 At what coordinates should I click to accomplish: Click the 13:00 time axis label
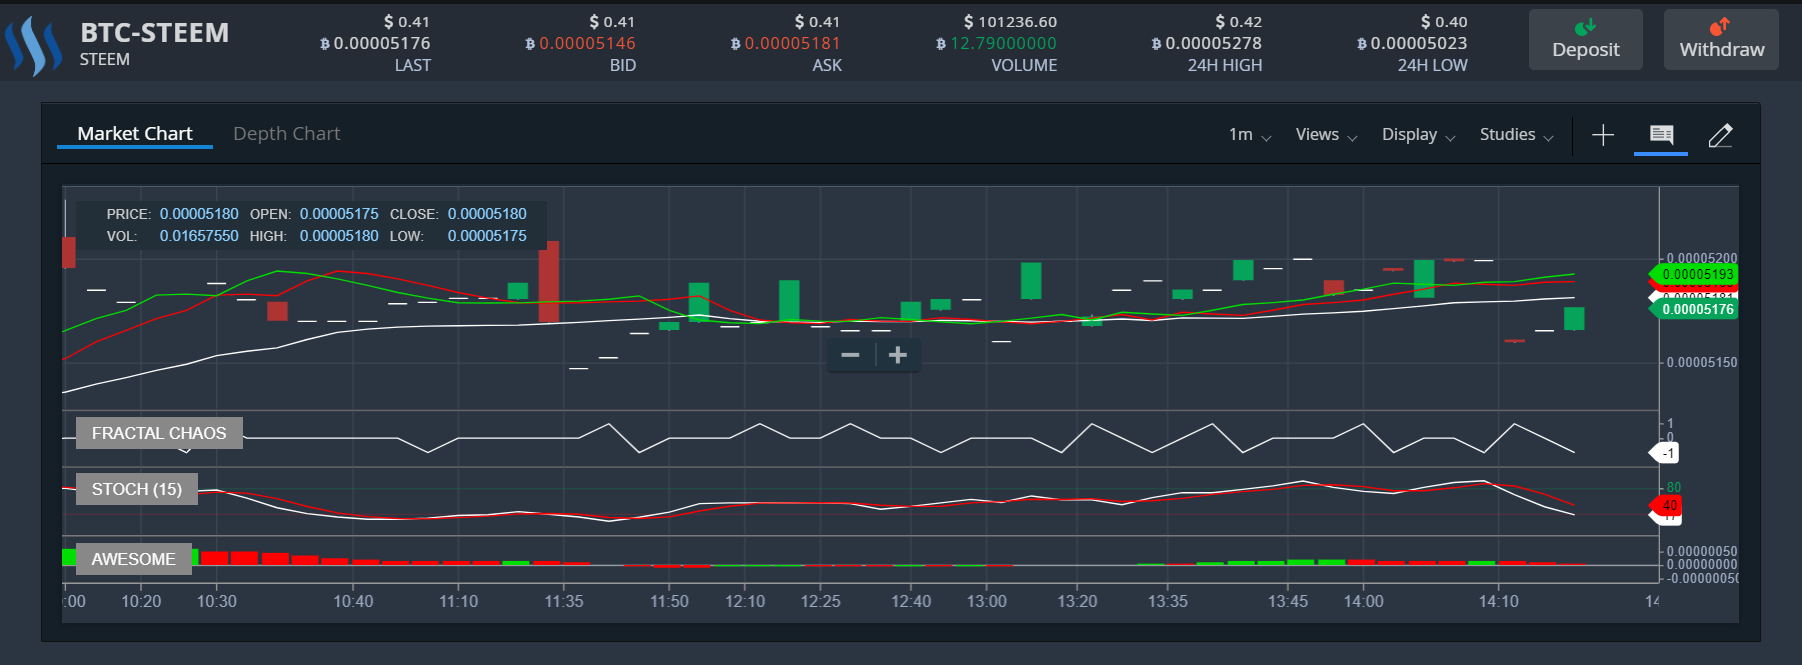(x=987, y=601)
